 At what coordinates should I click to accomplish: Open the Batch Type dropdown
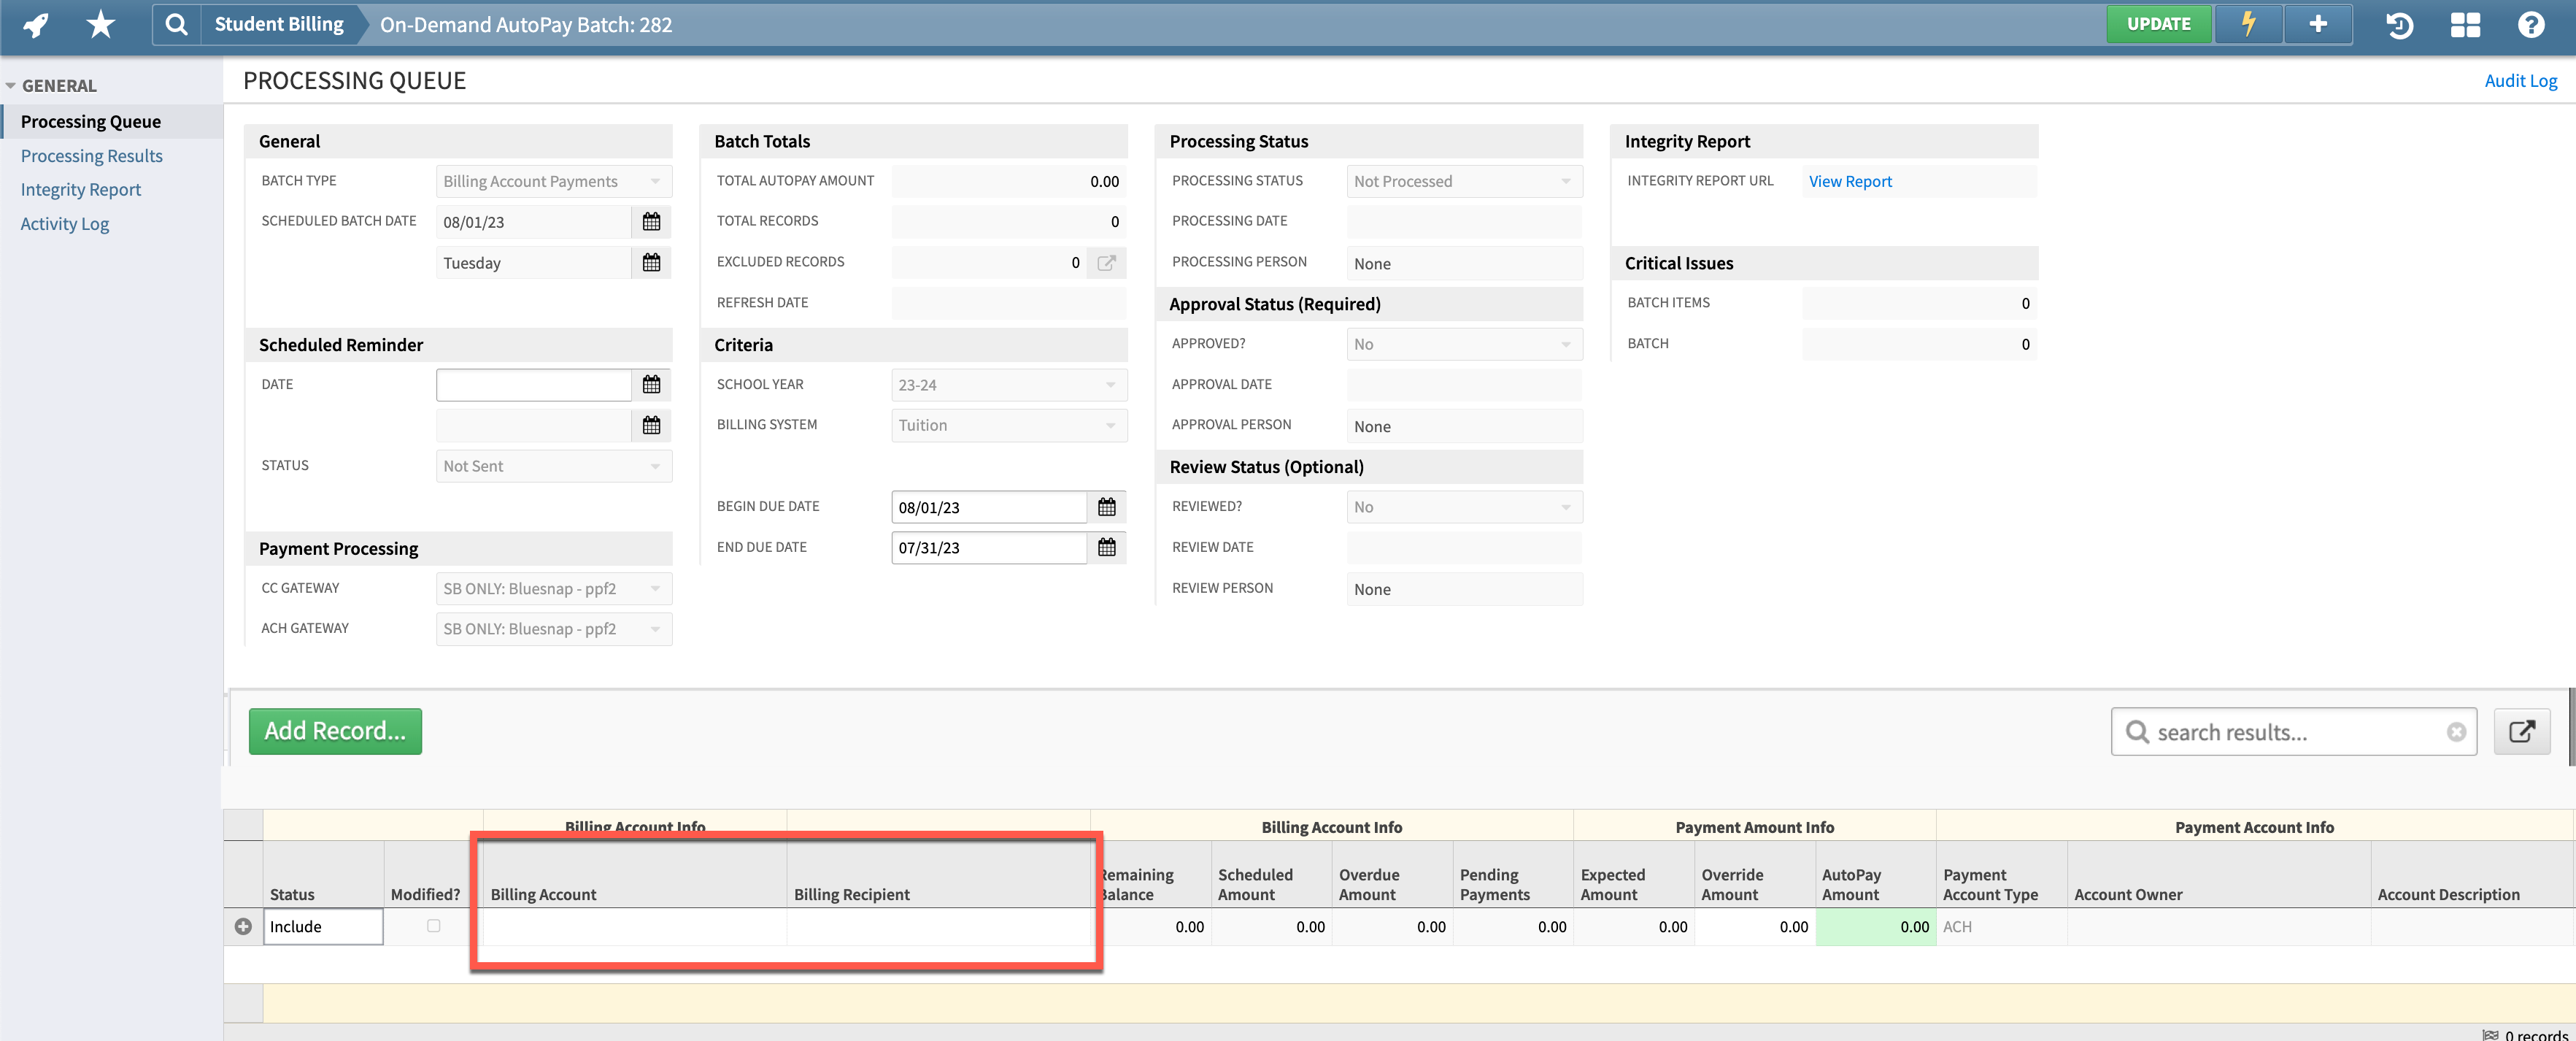(x=554, y=181)
